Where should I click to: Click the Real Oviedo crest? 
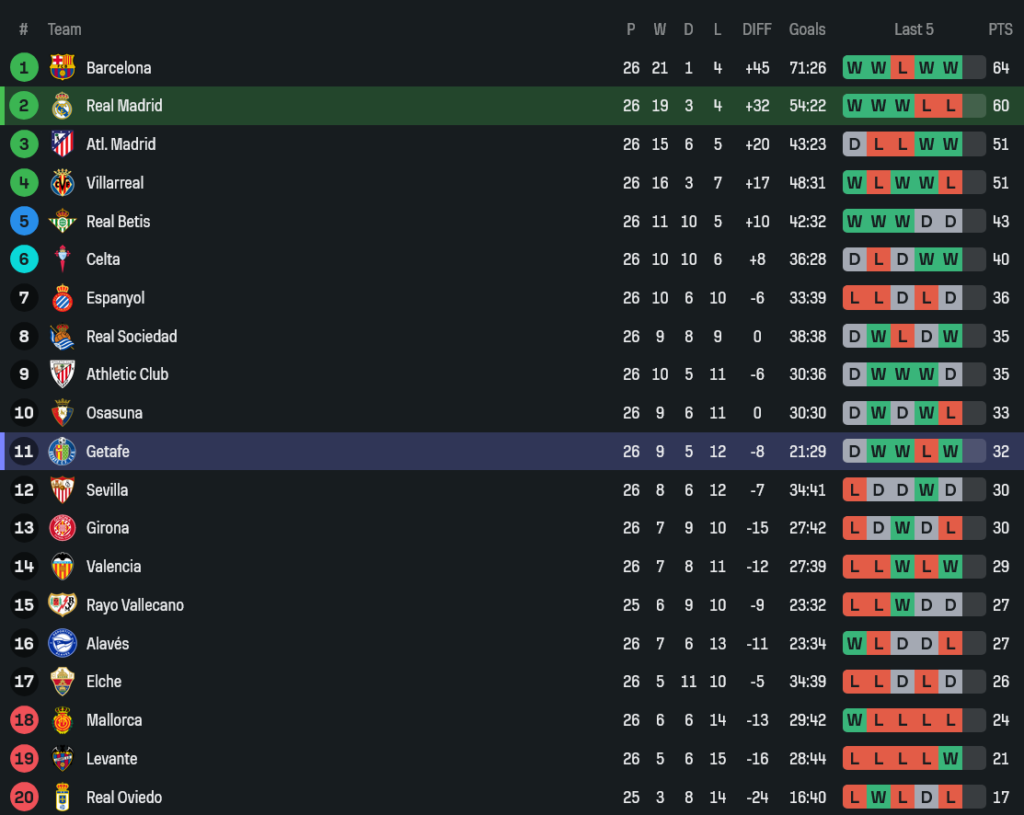(x=62, y=797)
